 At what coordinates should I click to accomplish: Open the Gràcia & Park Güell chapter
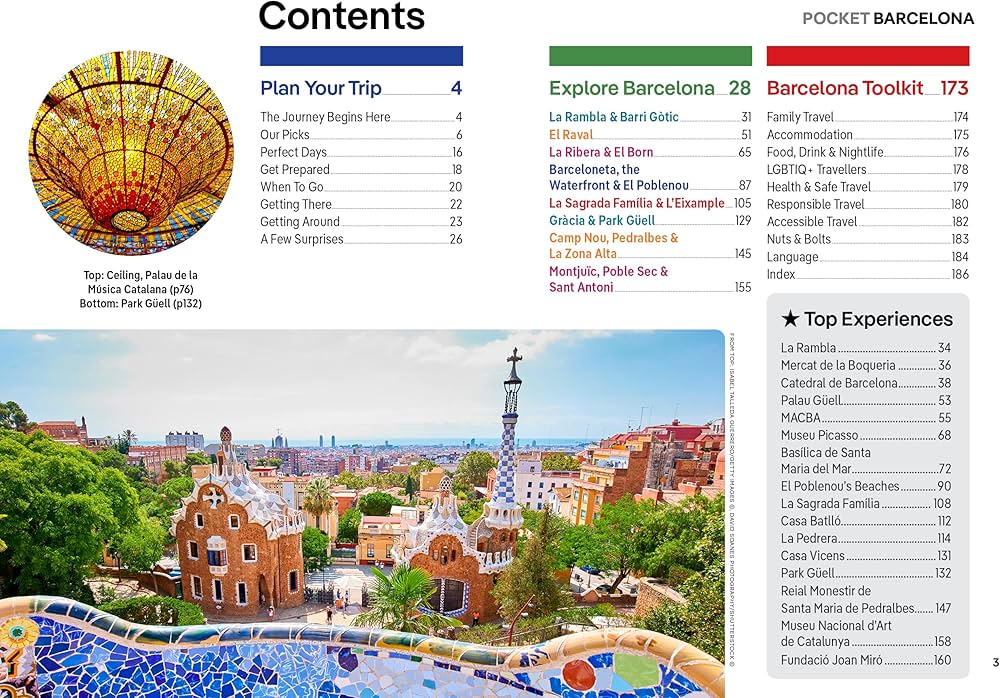[x=602, y=221]
